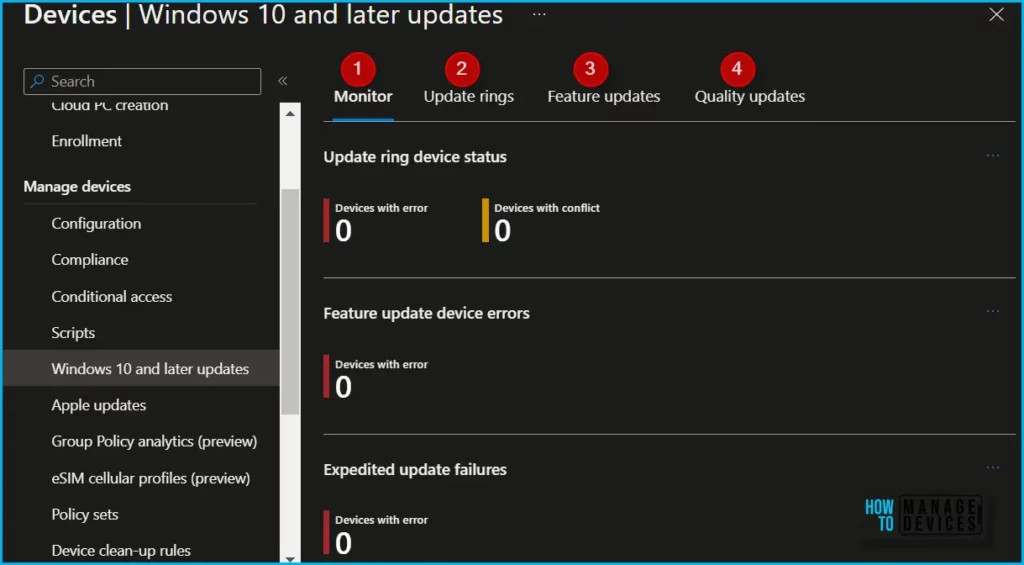Open Conditional access menu item
The image size is (1024, 565).
[x=112, y=297]
